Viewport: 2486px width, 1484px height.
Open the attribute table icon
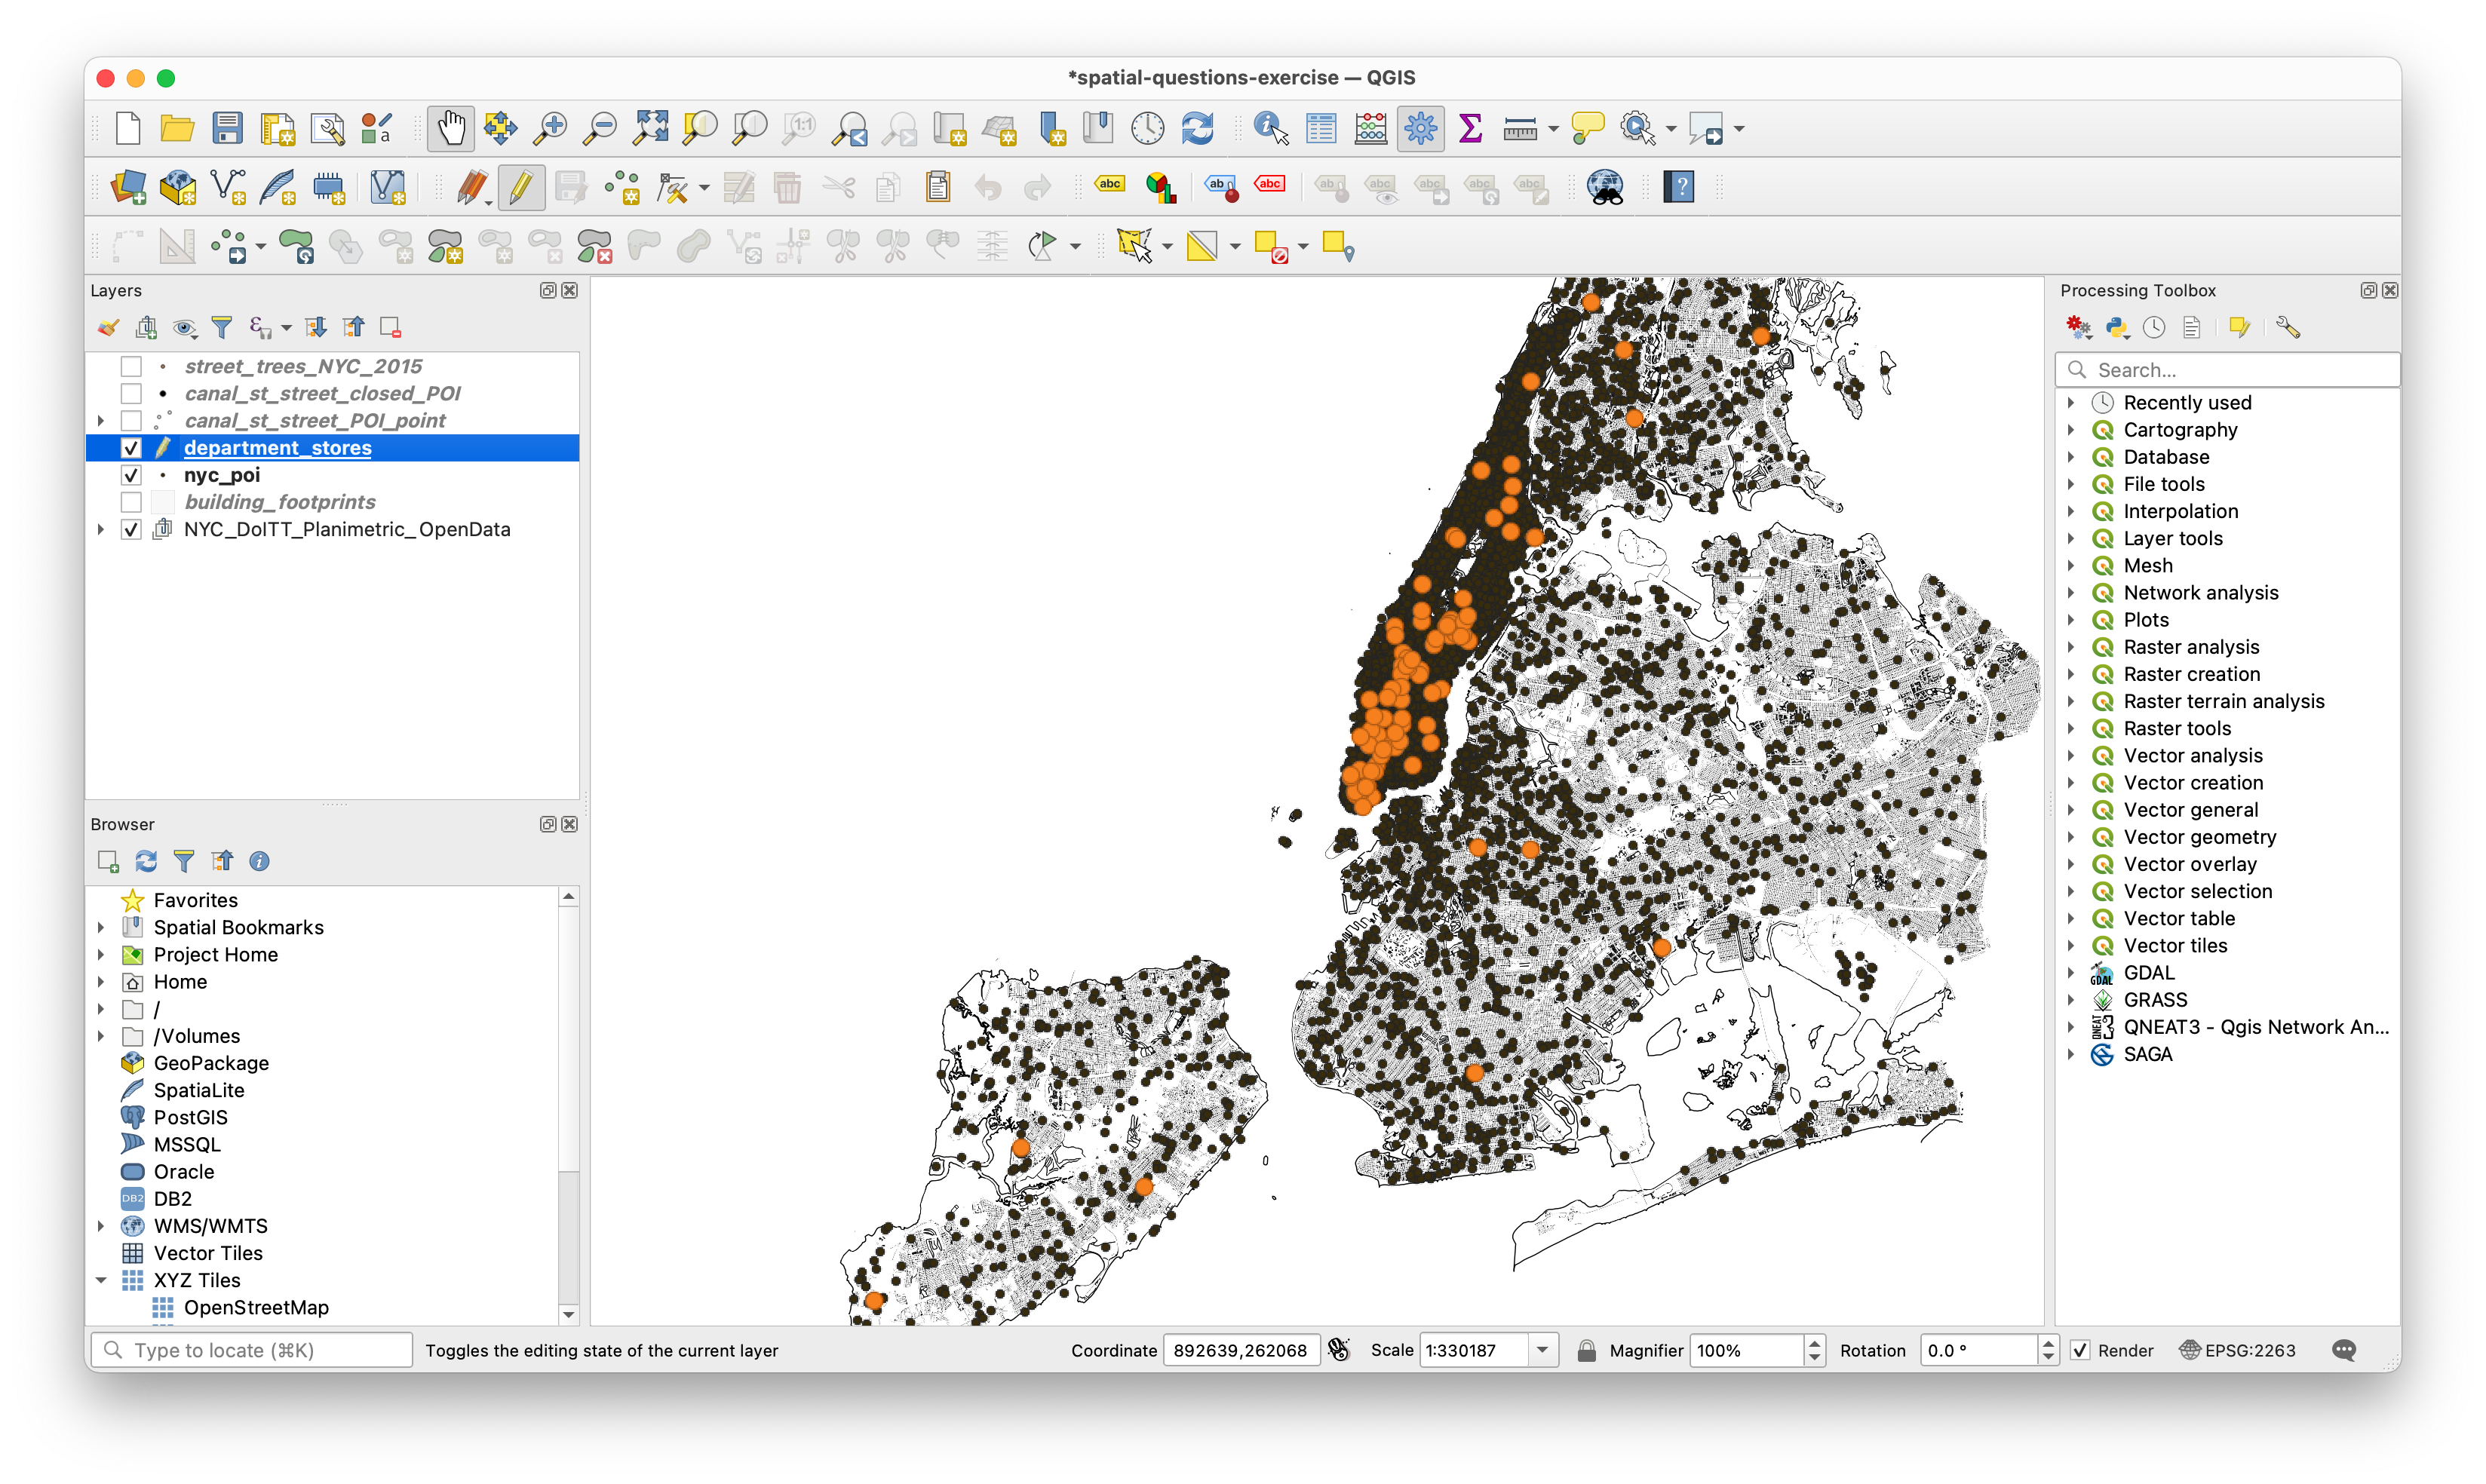pos(1321,128)
